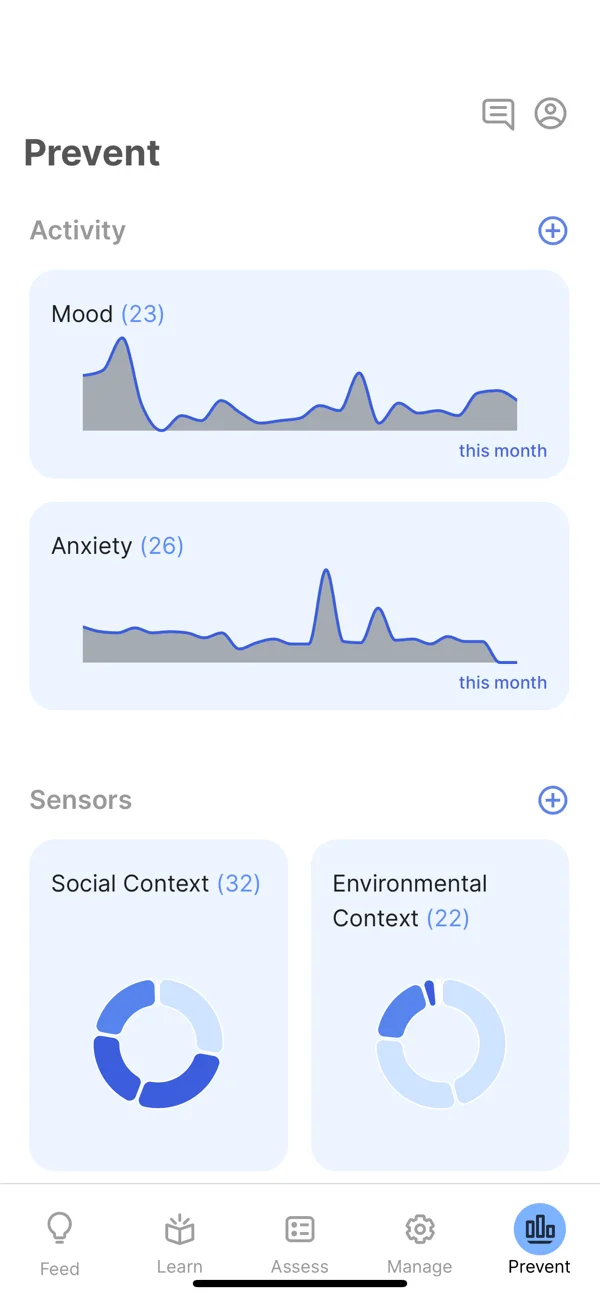Switch to the Assess tab label
Viewport: 600px width, 1299px height.
pos(300,1266)
